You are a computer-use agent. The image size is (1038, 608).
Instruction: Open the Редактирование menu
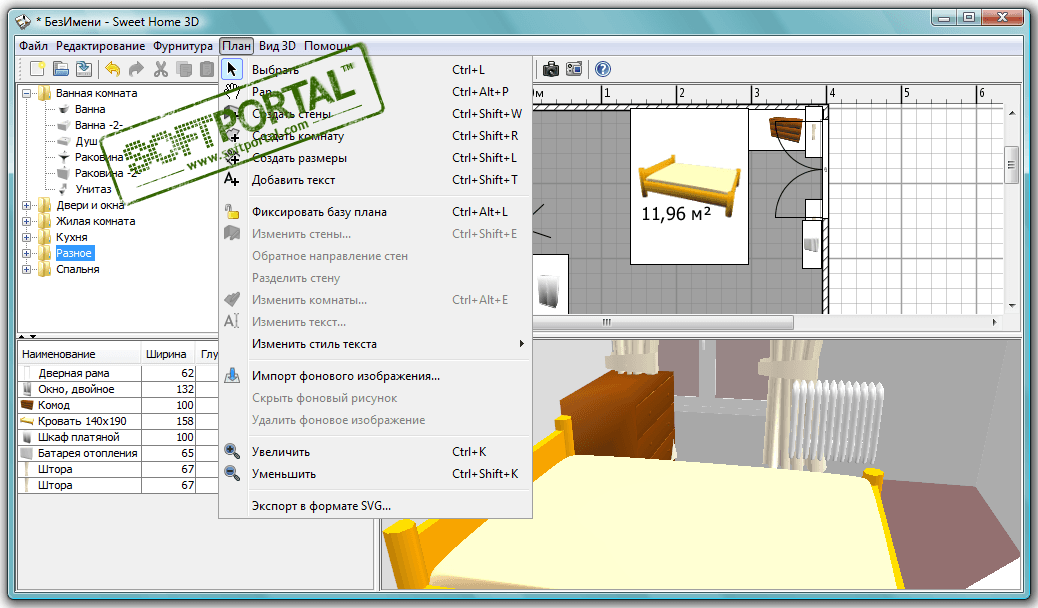point(101,46)
